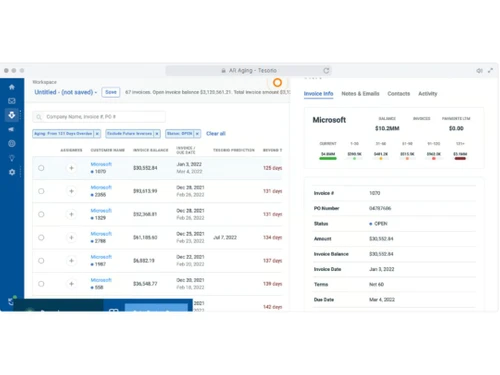Select the row for invoice 2788
Image resolution: width=500 pixels, height=375 pixels.
(41, 237)
